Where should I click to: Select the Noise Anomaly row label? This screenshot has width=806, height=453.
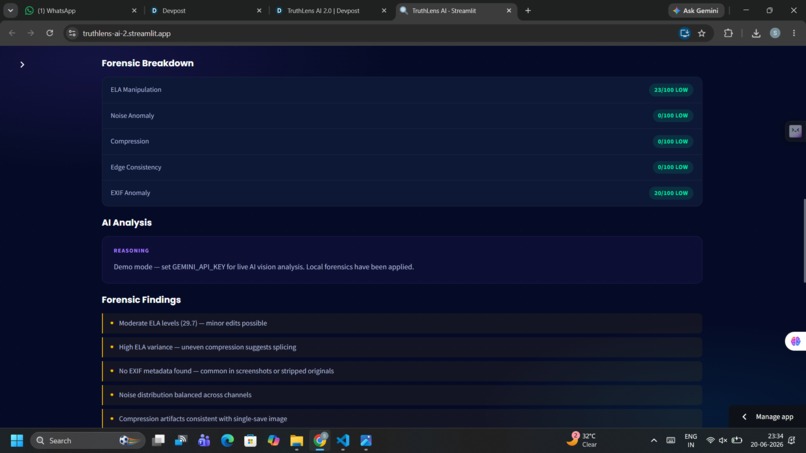[132, 116]
